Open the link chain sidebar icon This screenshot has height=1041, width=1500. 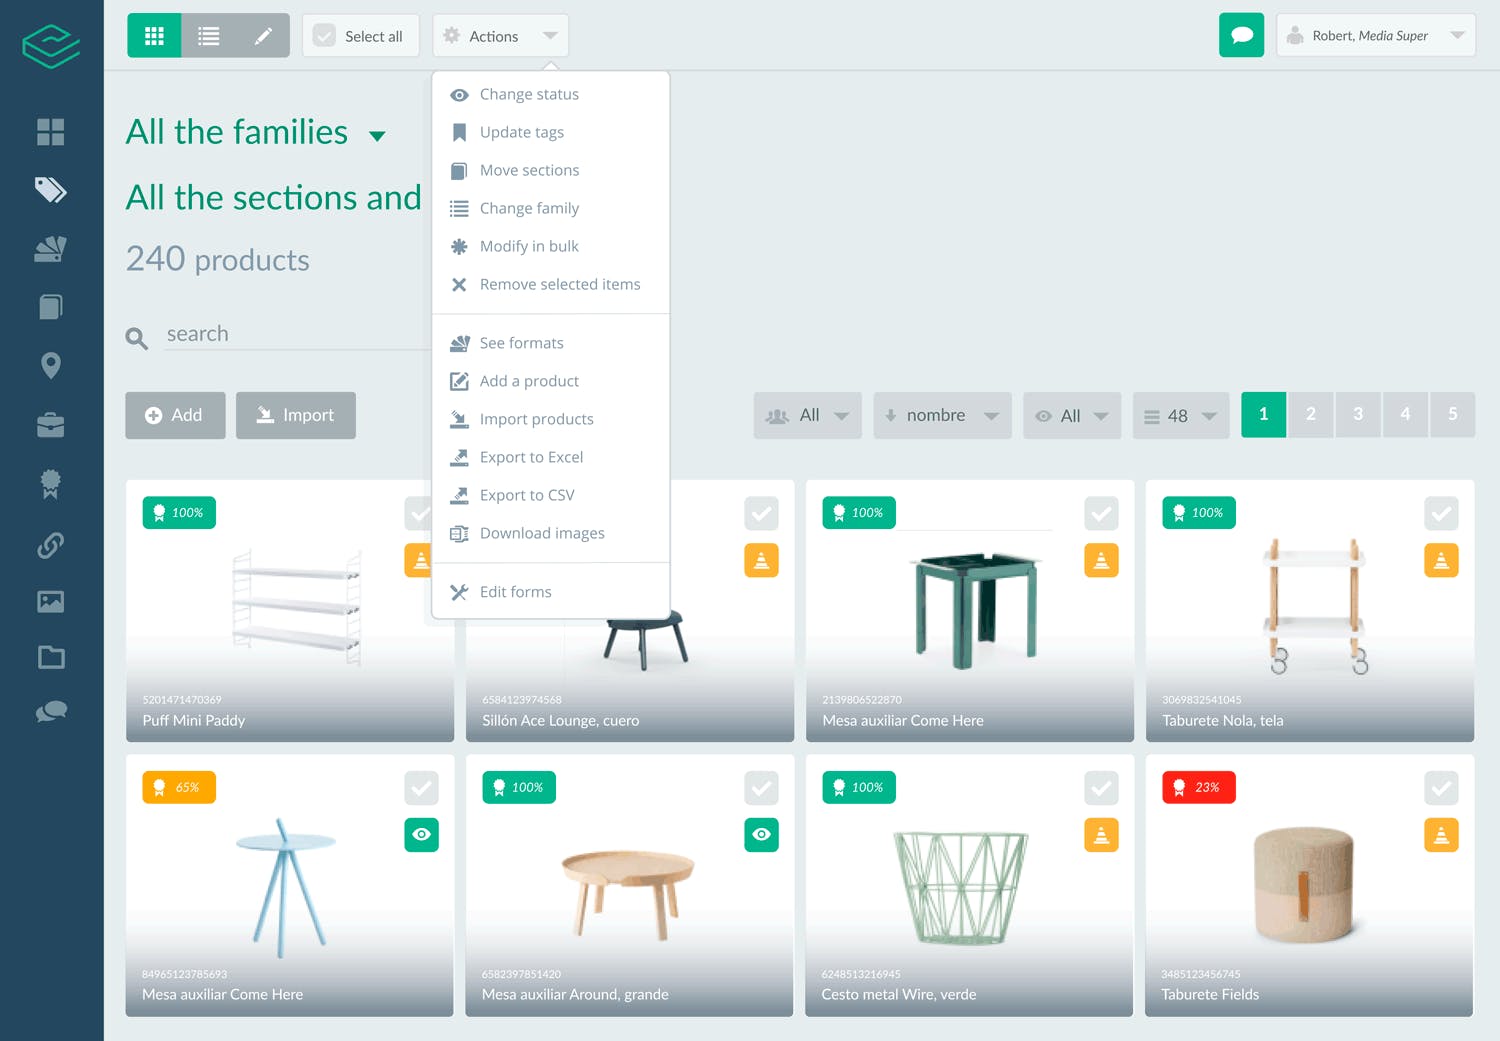[51, 545]
